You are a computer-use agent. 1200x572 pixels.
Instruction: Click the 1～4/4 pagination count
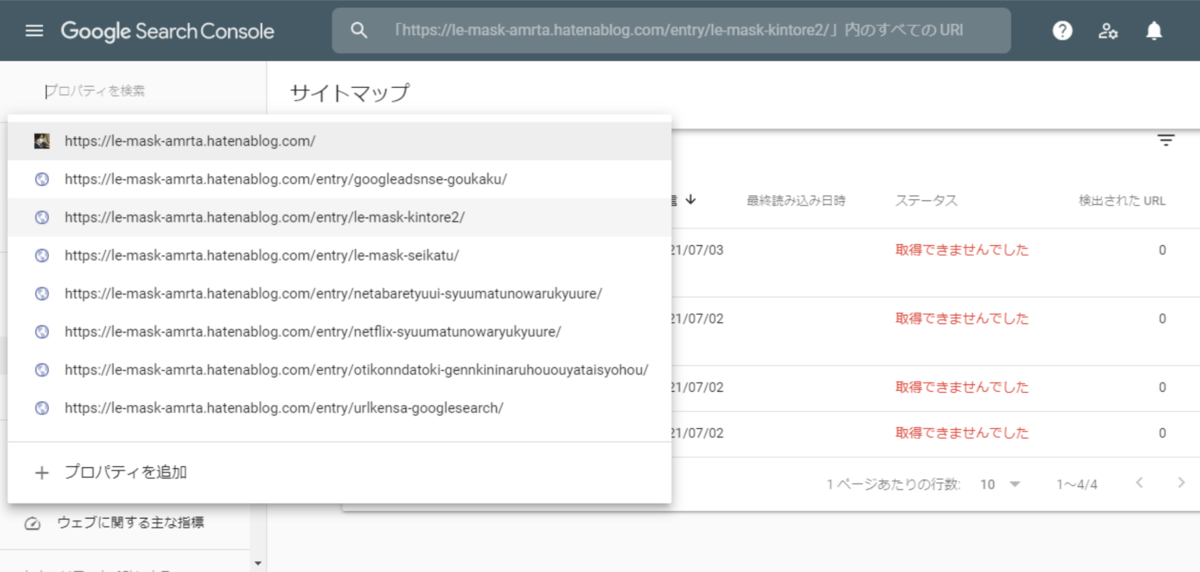[x=1077, y=484]
